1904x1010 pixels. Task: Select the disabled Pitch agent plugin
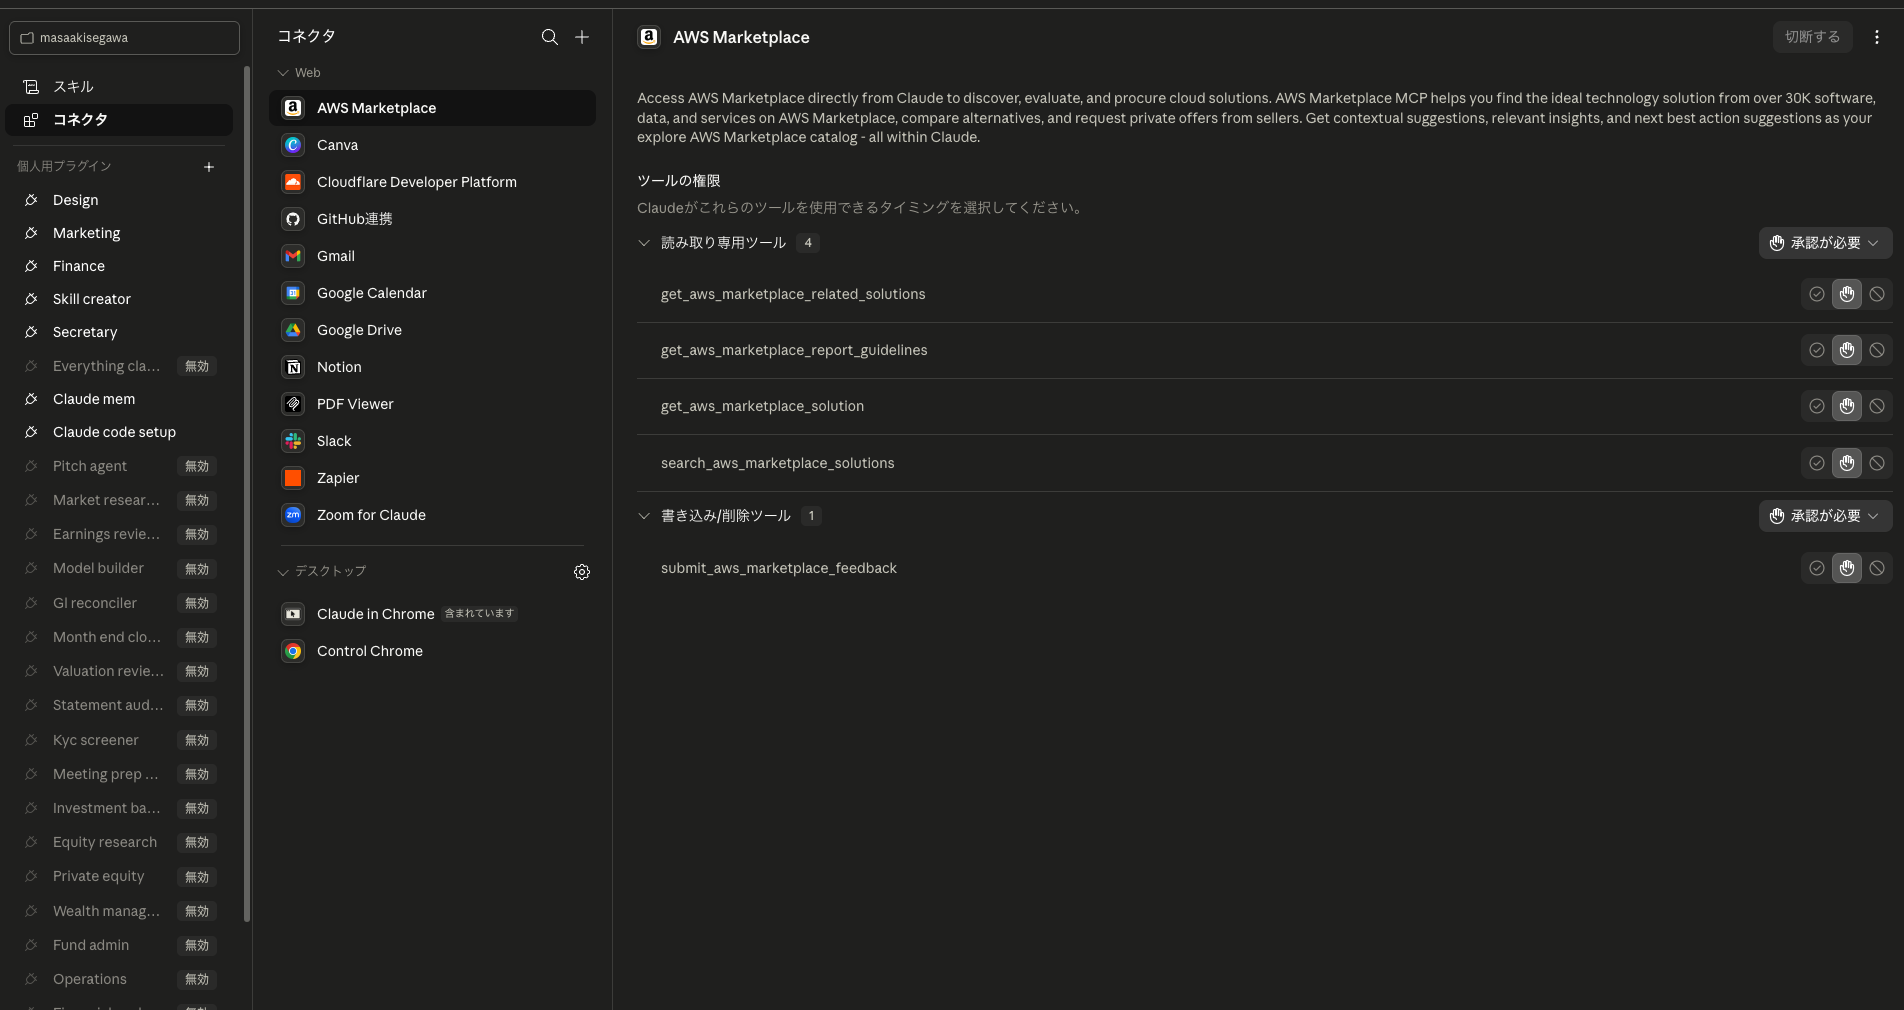[x=119, y=466]
